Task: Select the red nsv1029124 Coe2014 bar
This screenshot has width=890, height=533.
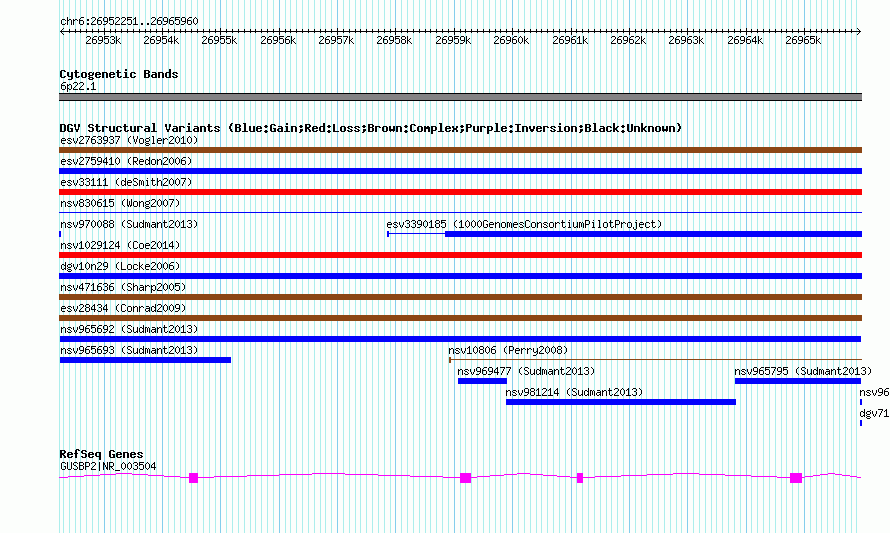Action: [x=460, y=255]
